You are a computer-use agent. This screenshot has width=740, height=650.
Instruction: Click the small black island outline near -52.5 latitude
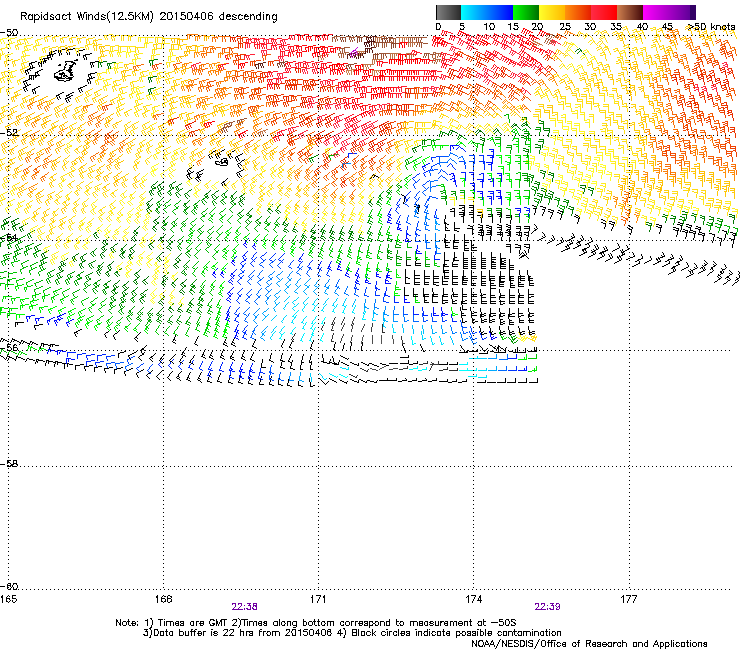[x=221, y=161]
